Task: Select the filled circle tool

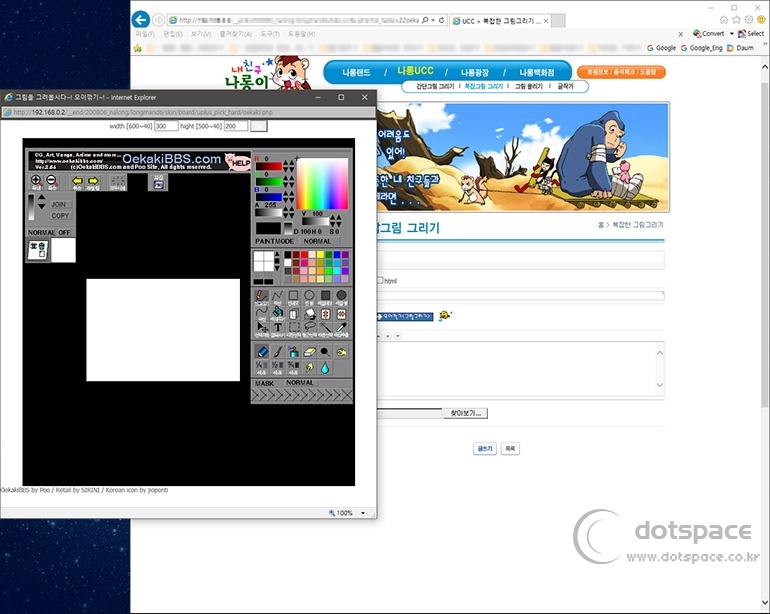Action: tap(341, 297)
